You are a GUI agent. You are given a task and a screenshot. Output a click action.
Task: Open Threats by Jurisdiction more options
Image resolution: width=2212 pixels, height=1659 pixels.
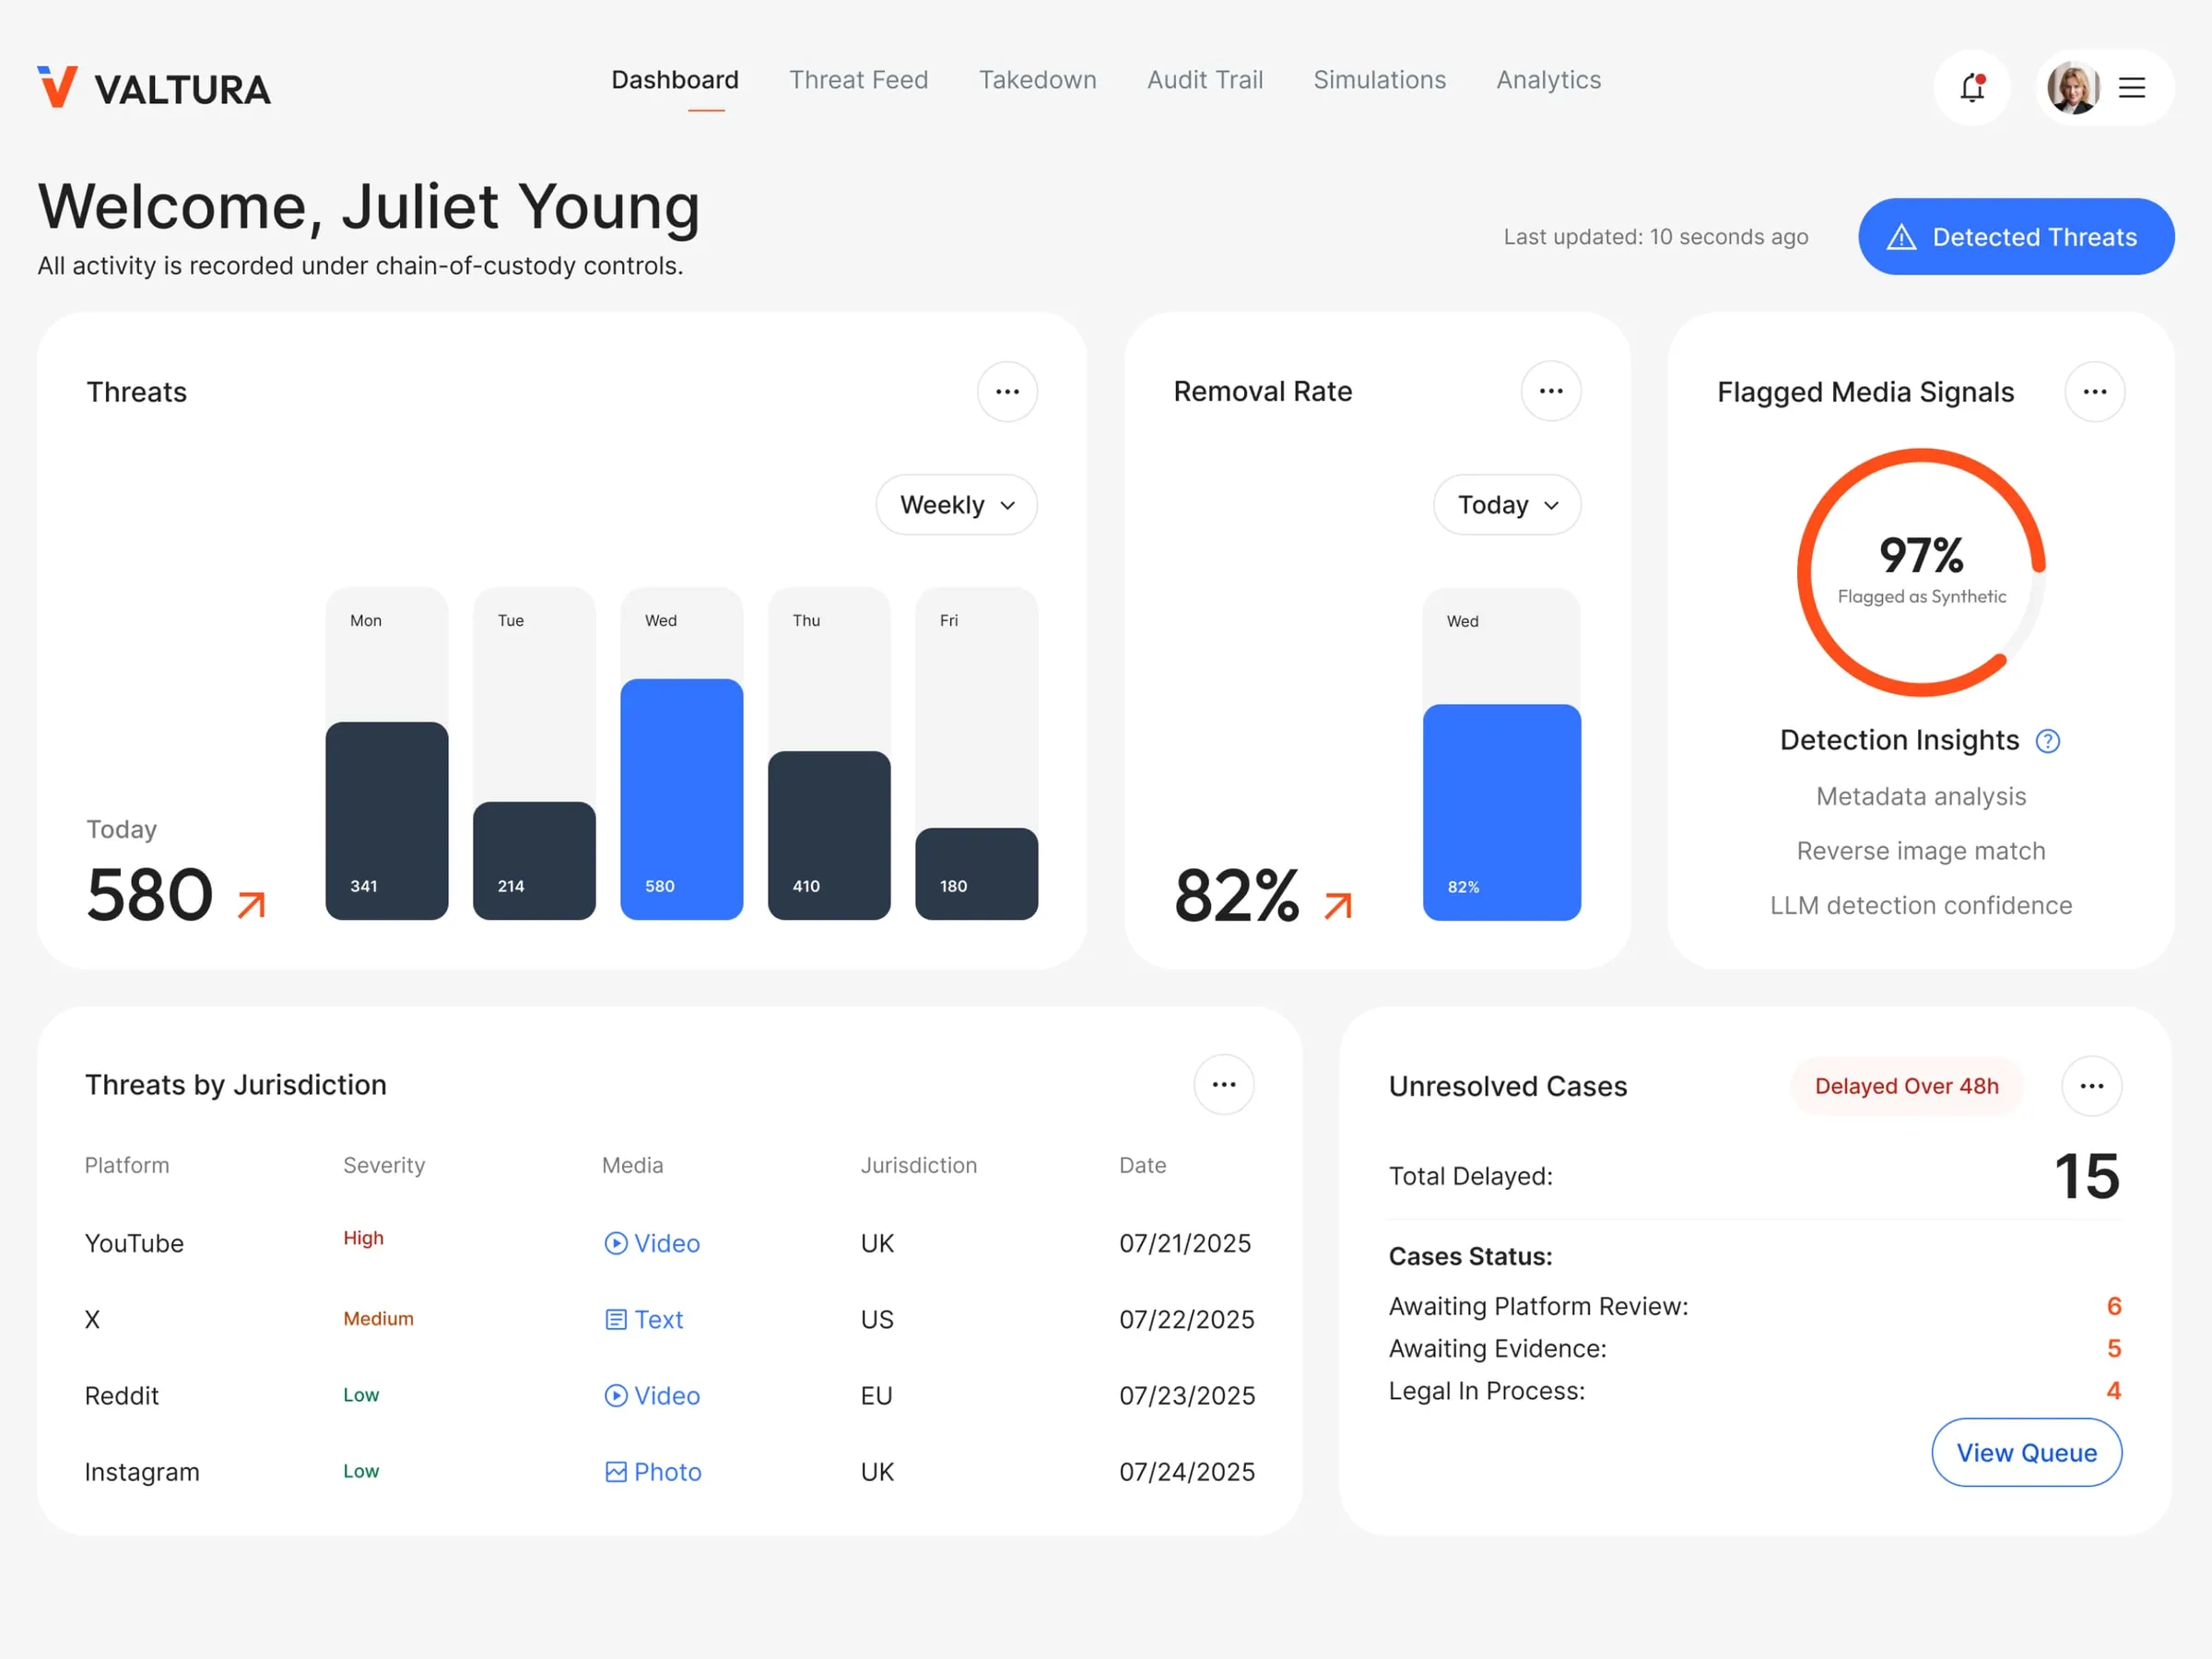click(1224, 1085)
